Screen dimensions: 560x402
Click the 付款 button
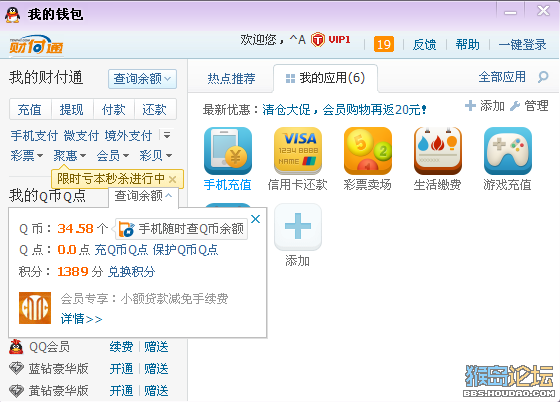click(x=114, y=109)
